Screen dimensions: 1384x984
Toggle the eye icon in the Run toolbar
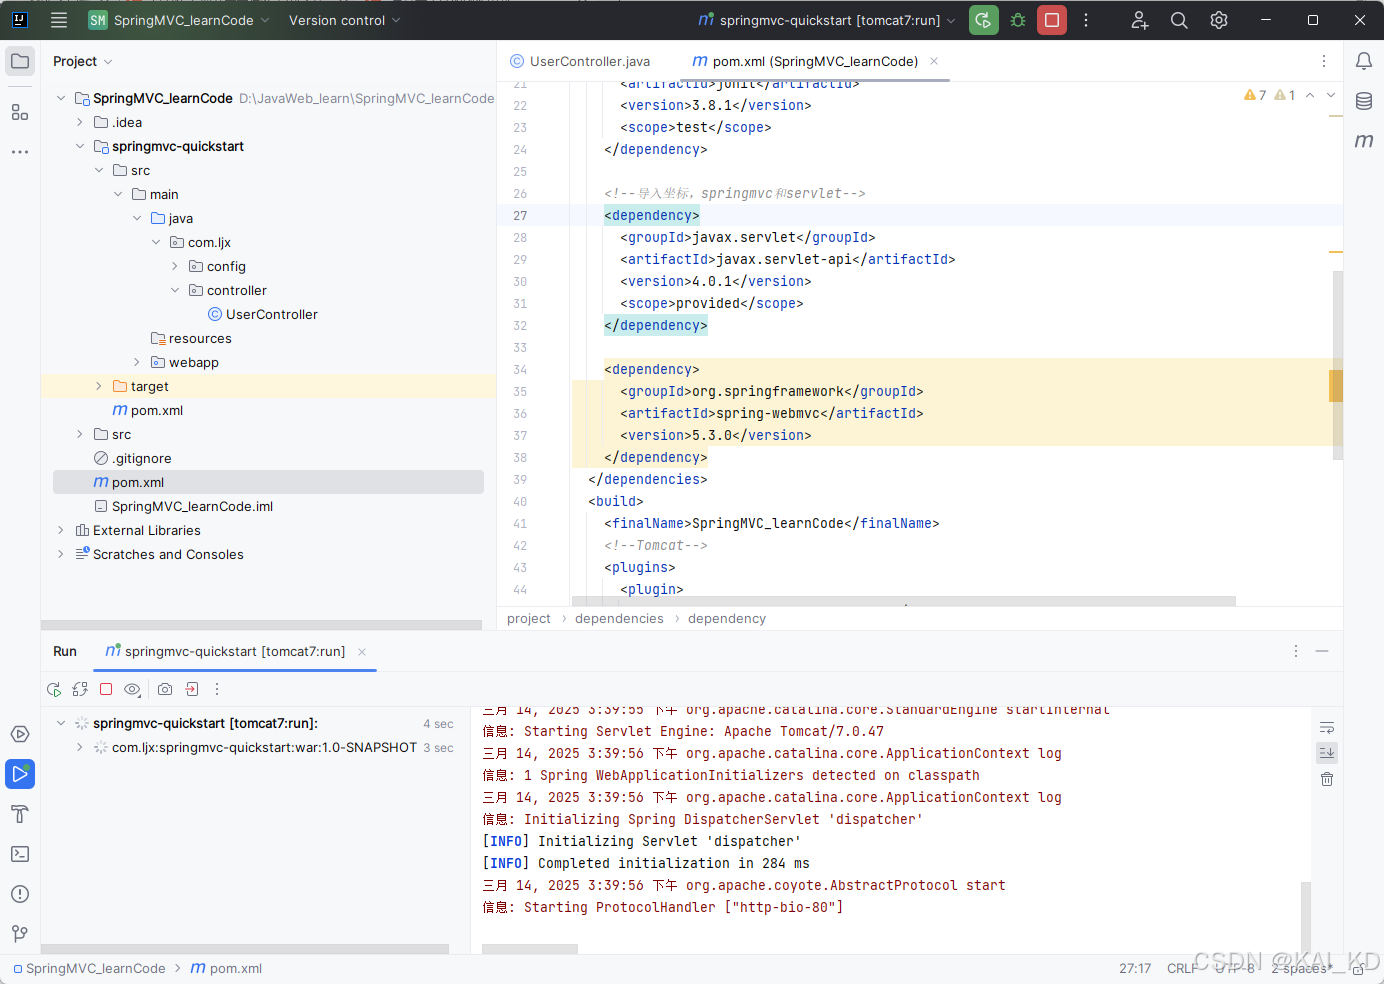(x=132, y=689)
